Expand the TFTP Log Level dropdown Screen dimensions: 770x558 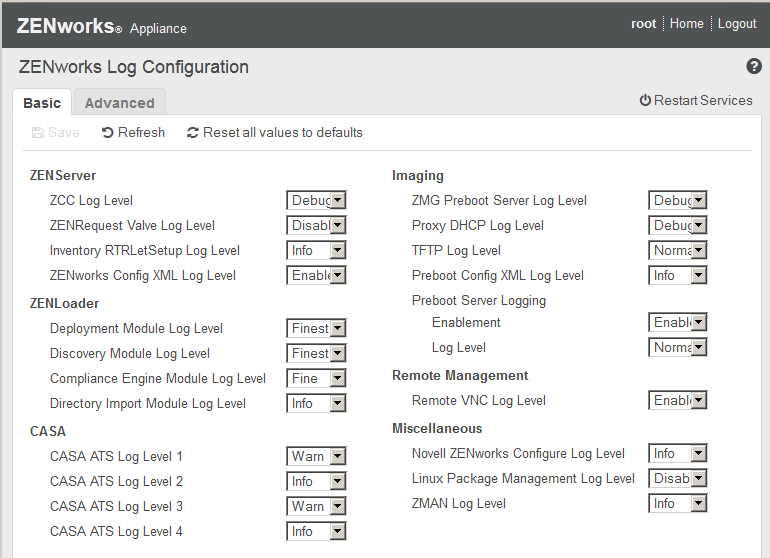click(678, 251)
